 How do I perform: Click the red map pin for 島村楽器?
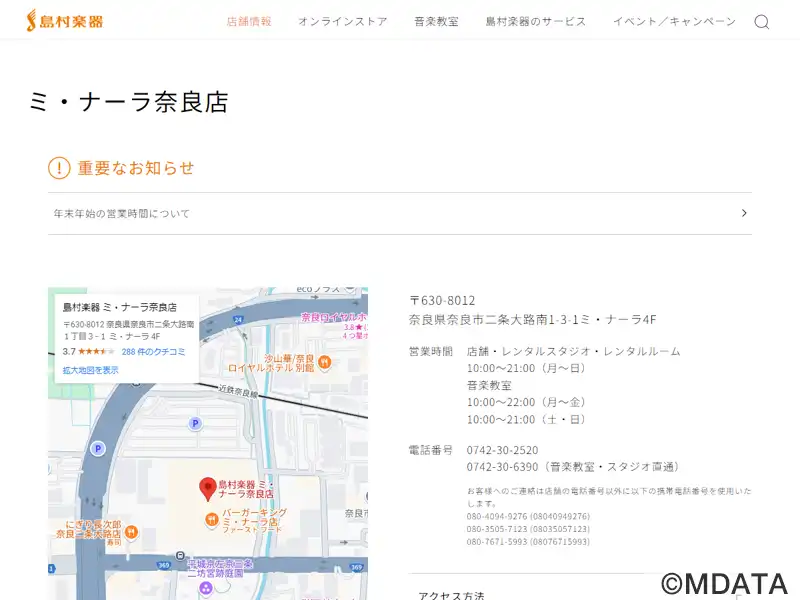pyautogui.click(x=207, y=489)
